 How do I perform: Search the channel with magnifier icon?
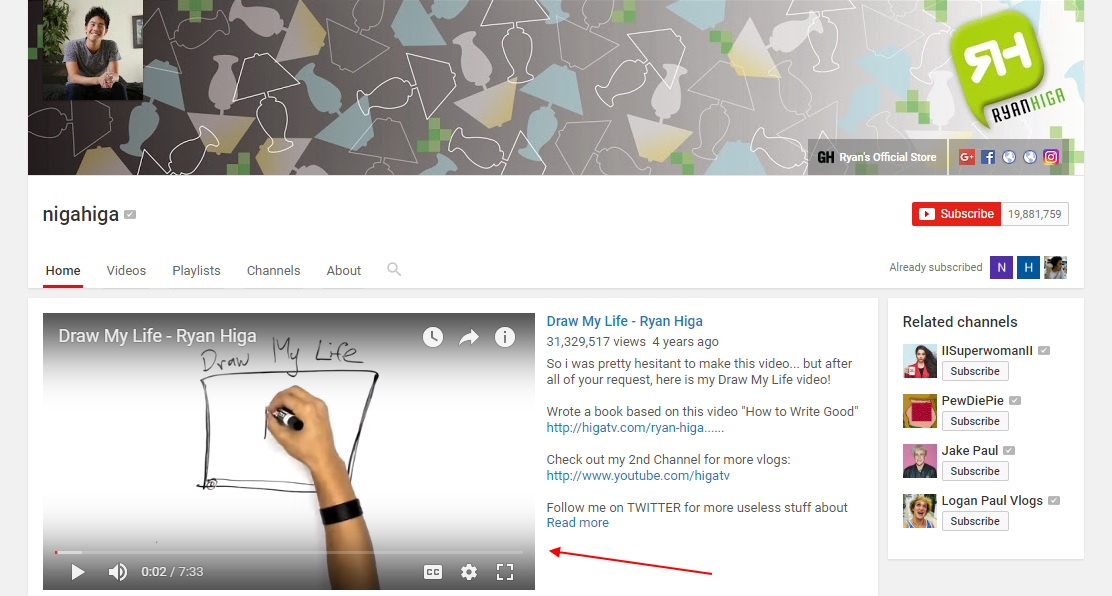(394, 269)
